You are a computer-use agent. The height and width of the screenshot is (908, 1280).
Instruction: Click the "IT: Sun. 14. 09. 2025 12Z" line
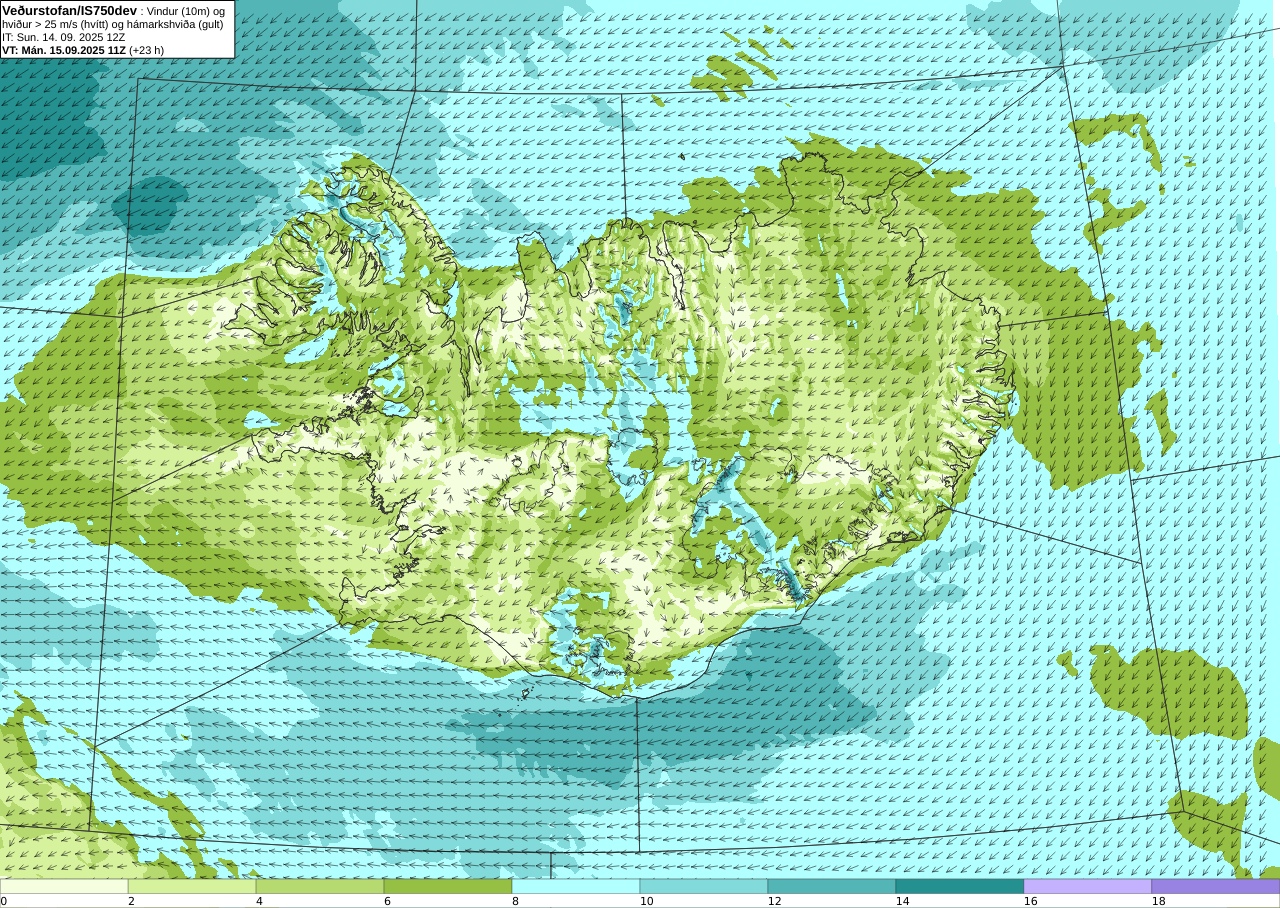(63, 37)
